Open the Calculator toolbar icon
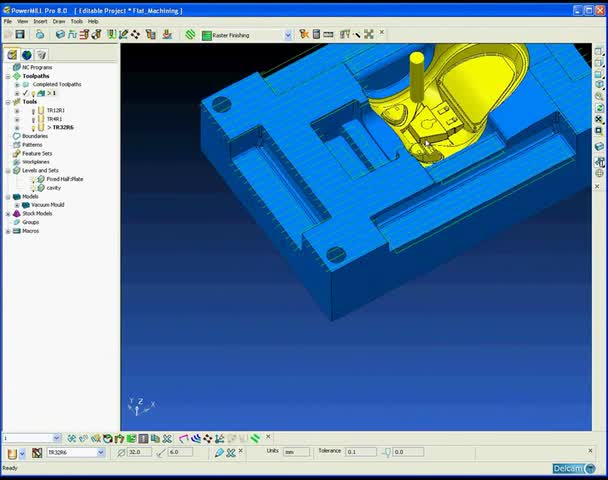This screenshot has height=480, width=608. pyautogui.click(x=316, y=35)
